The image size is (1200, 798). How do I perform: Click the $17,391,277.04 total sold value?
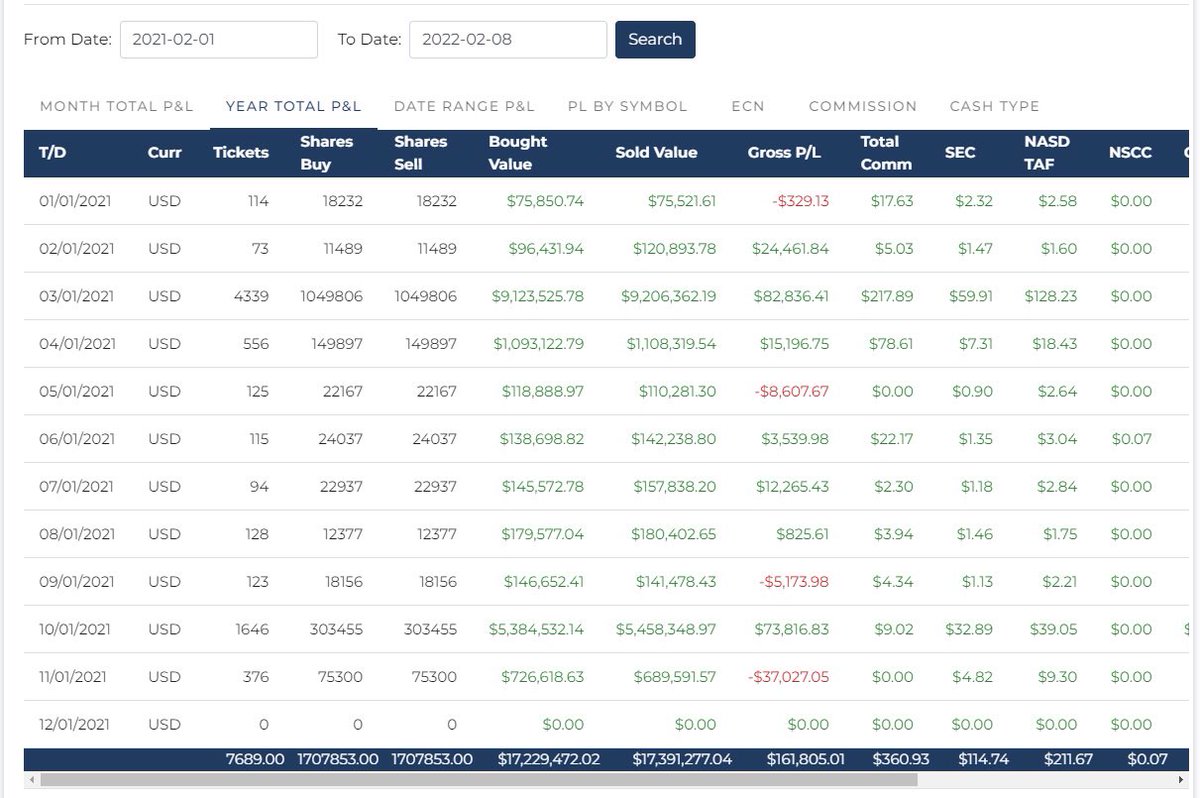pos(682,759)
